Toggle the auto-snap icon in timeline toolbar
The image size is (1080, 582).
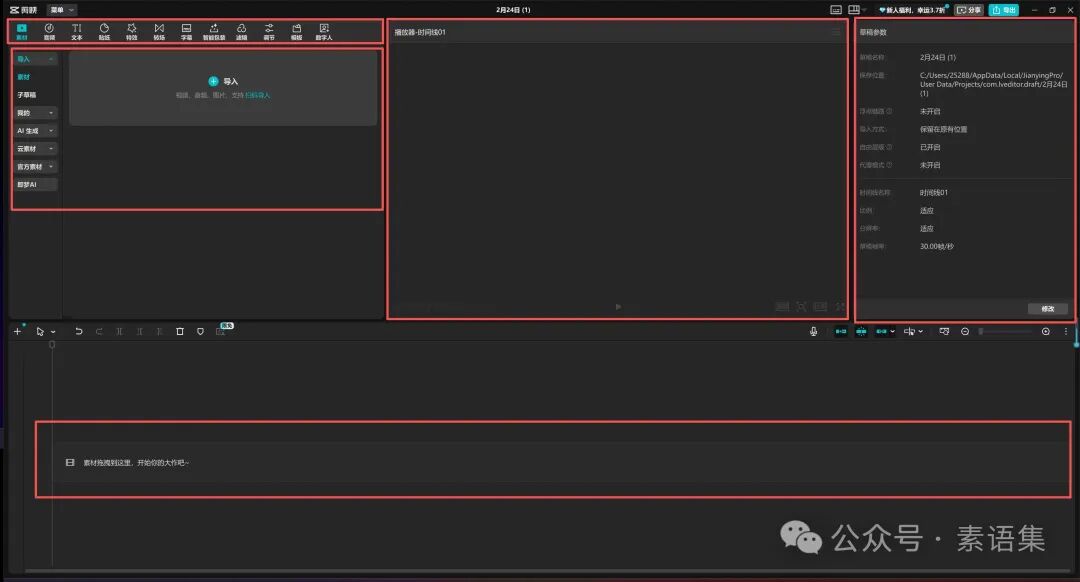pos(861,331)
